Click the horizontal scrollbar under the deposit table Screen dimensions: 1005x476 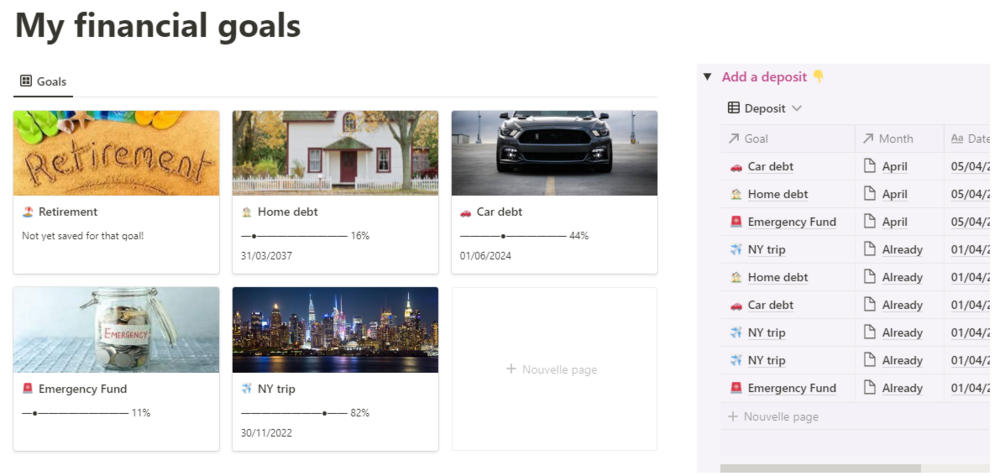tap(820, 468)
